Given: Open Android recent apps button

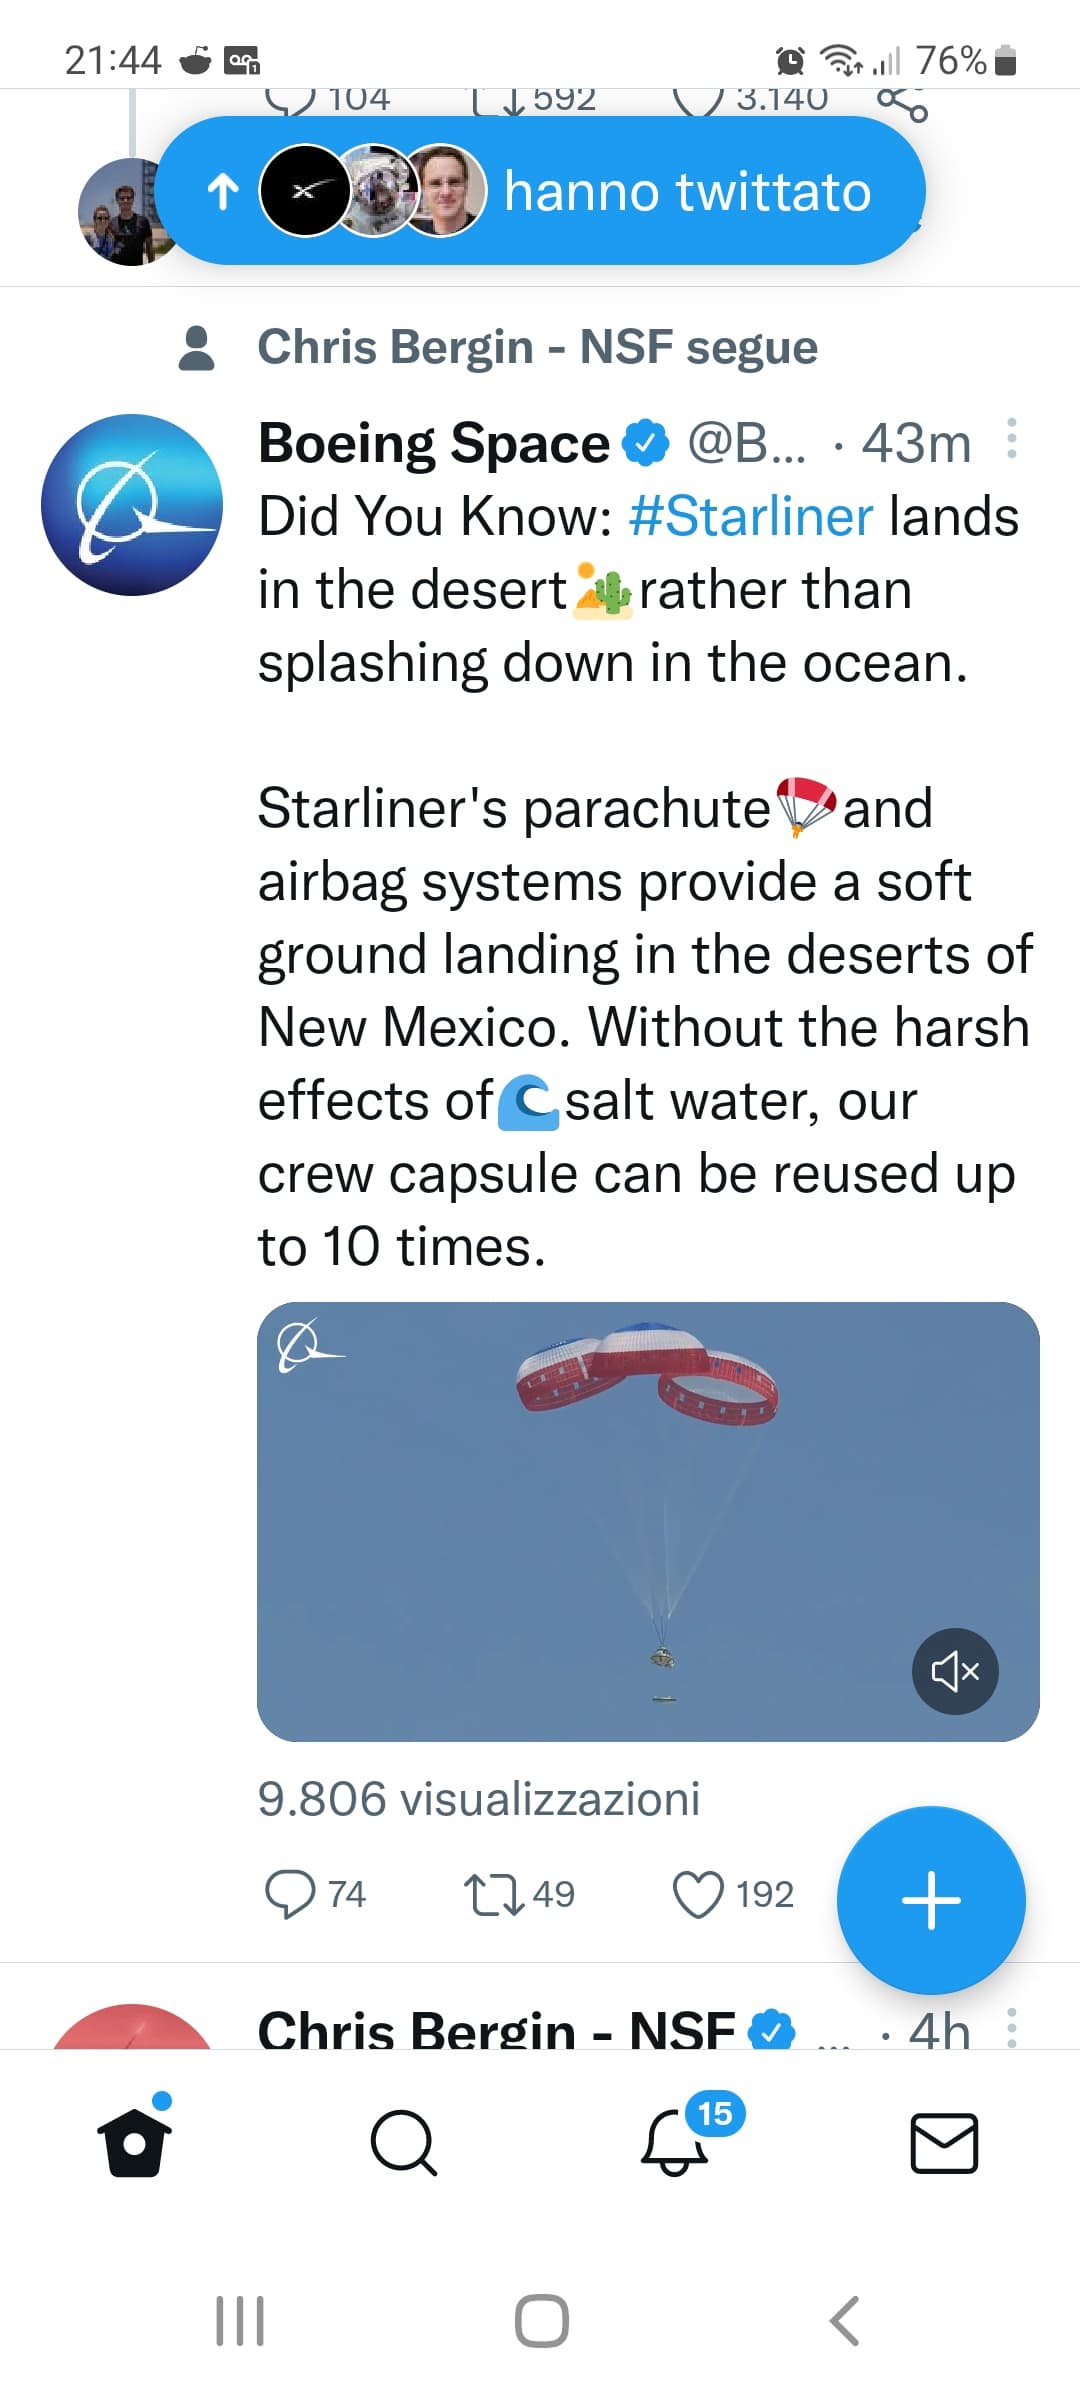Looking at the screenshot, I should pos(240,2320).
